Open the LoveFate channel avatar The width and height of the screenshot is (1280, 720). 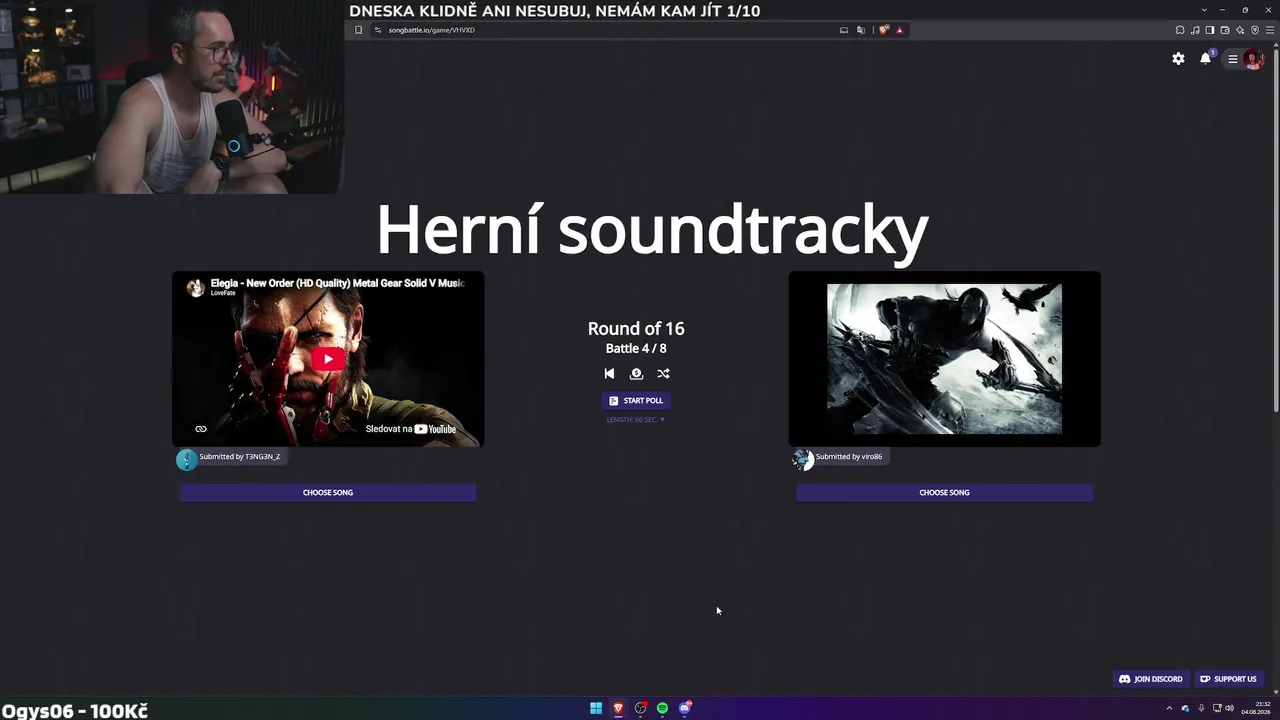coord(195,288)
